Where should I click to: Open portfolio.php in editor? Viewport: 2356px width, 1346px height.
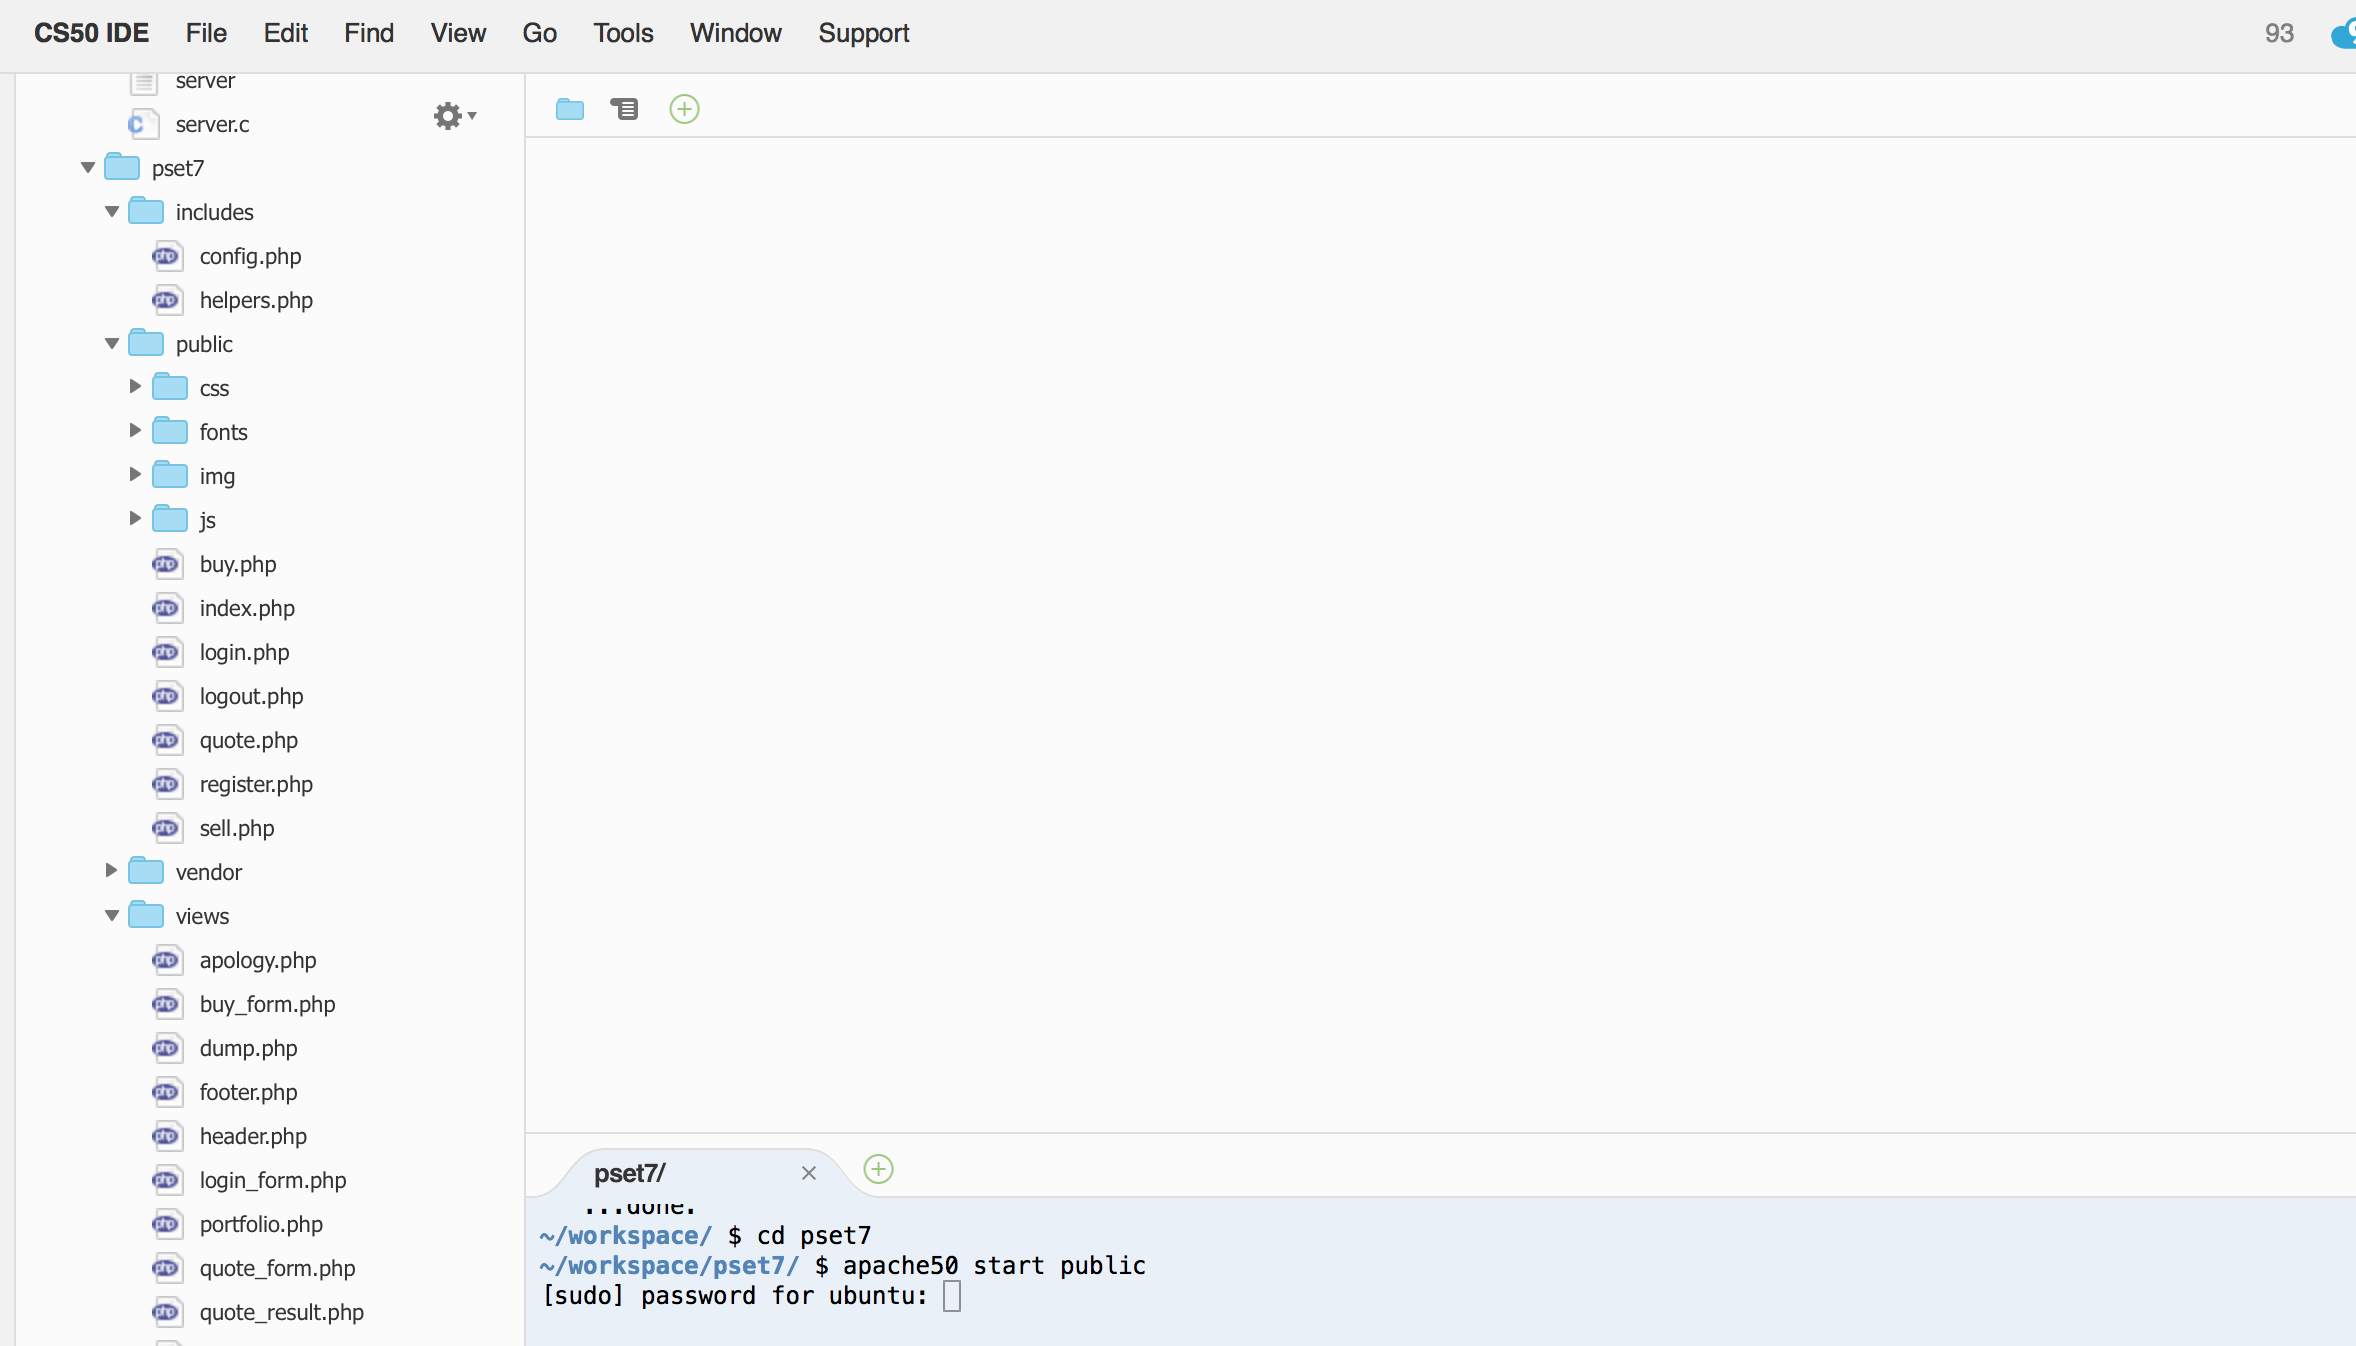261,1223
